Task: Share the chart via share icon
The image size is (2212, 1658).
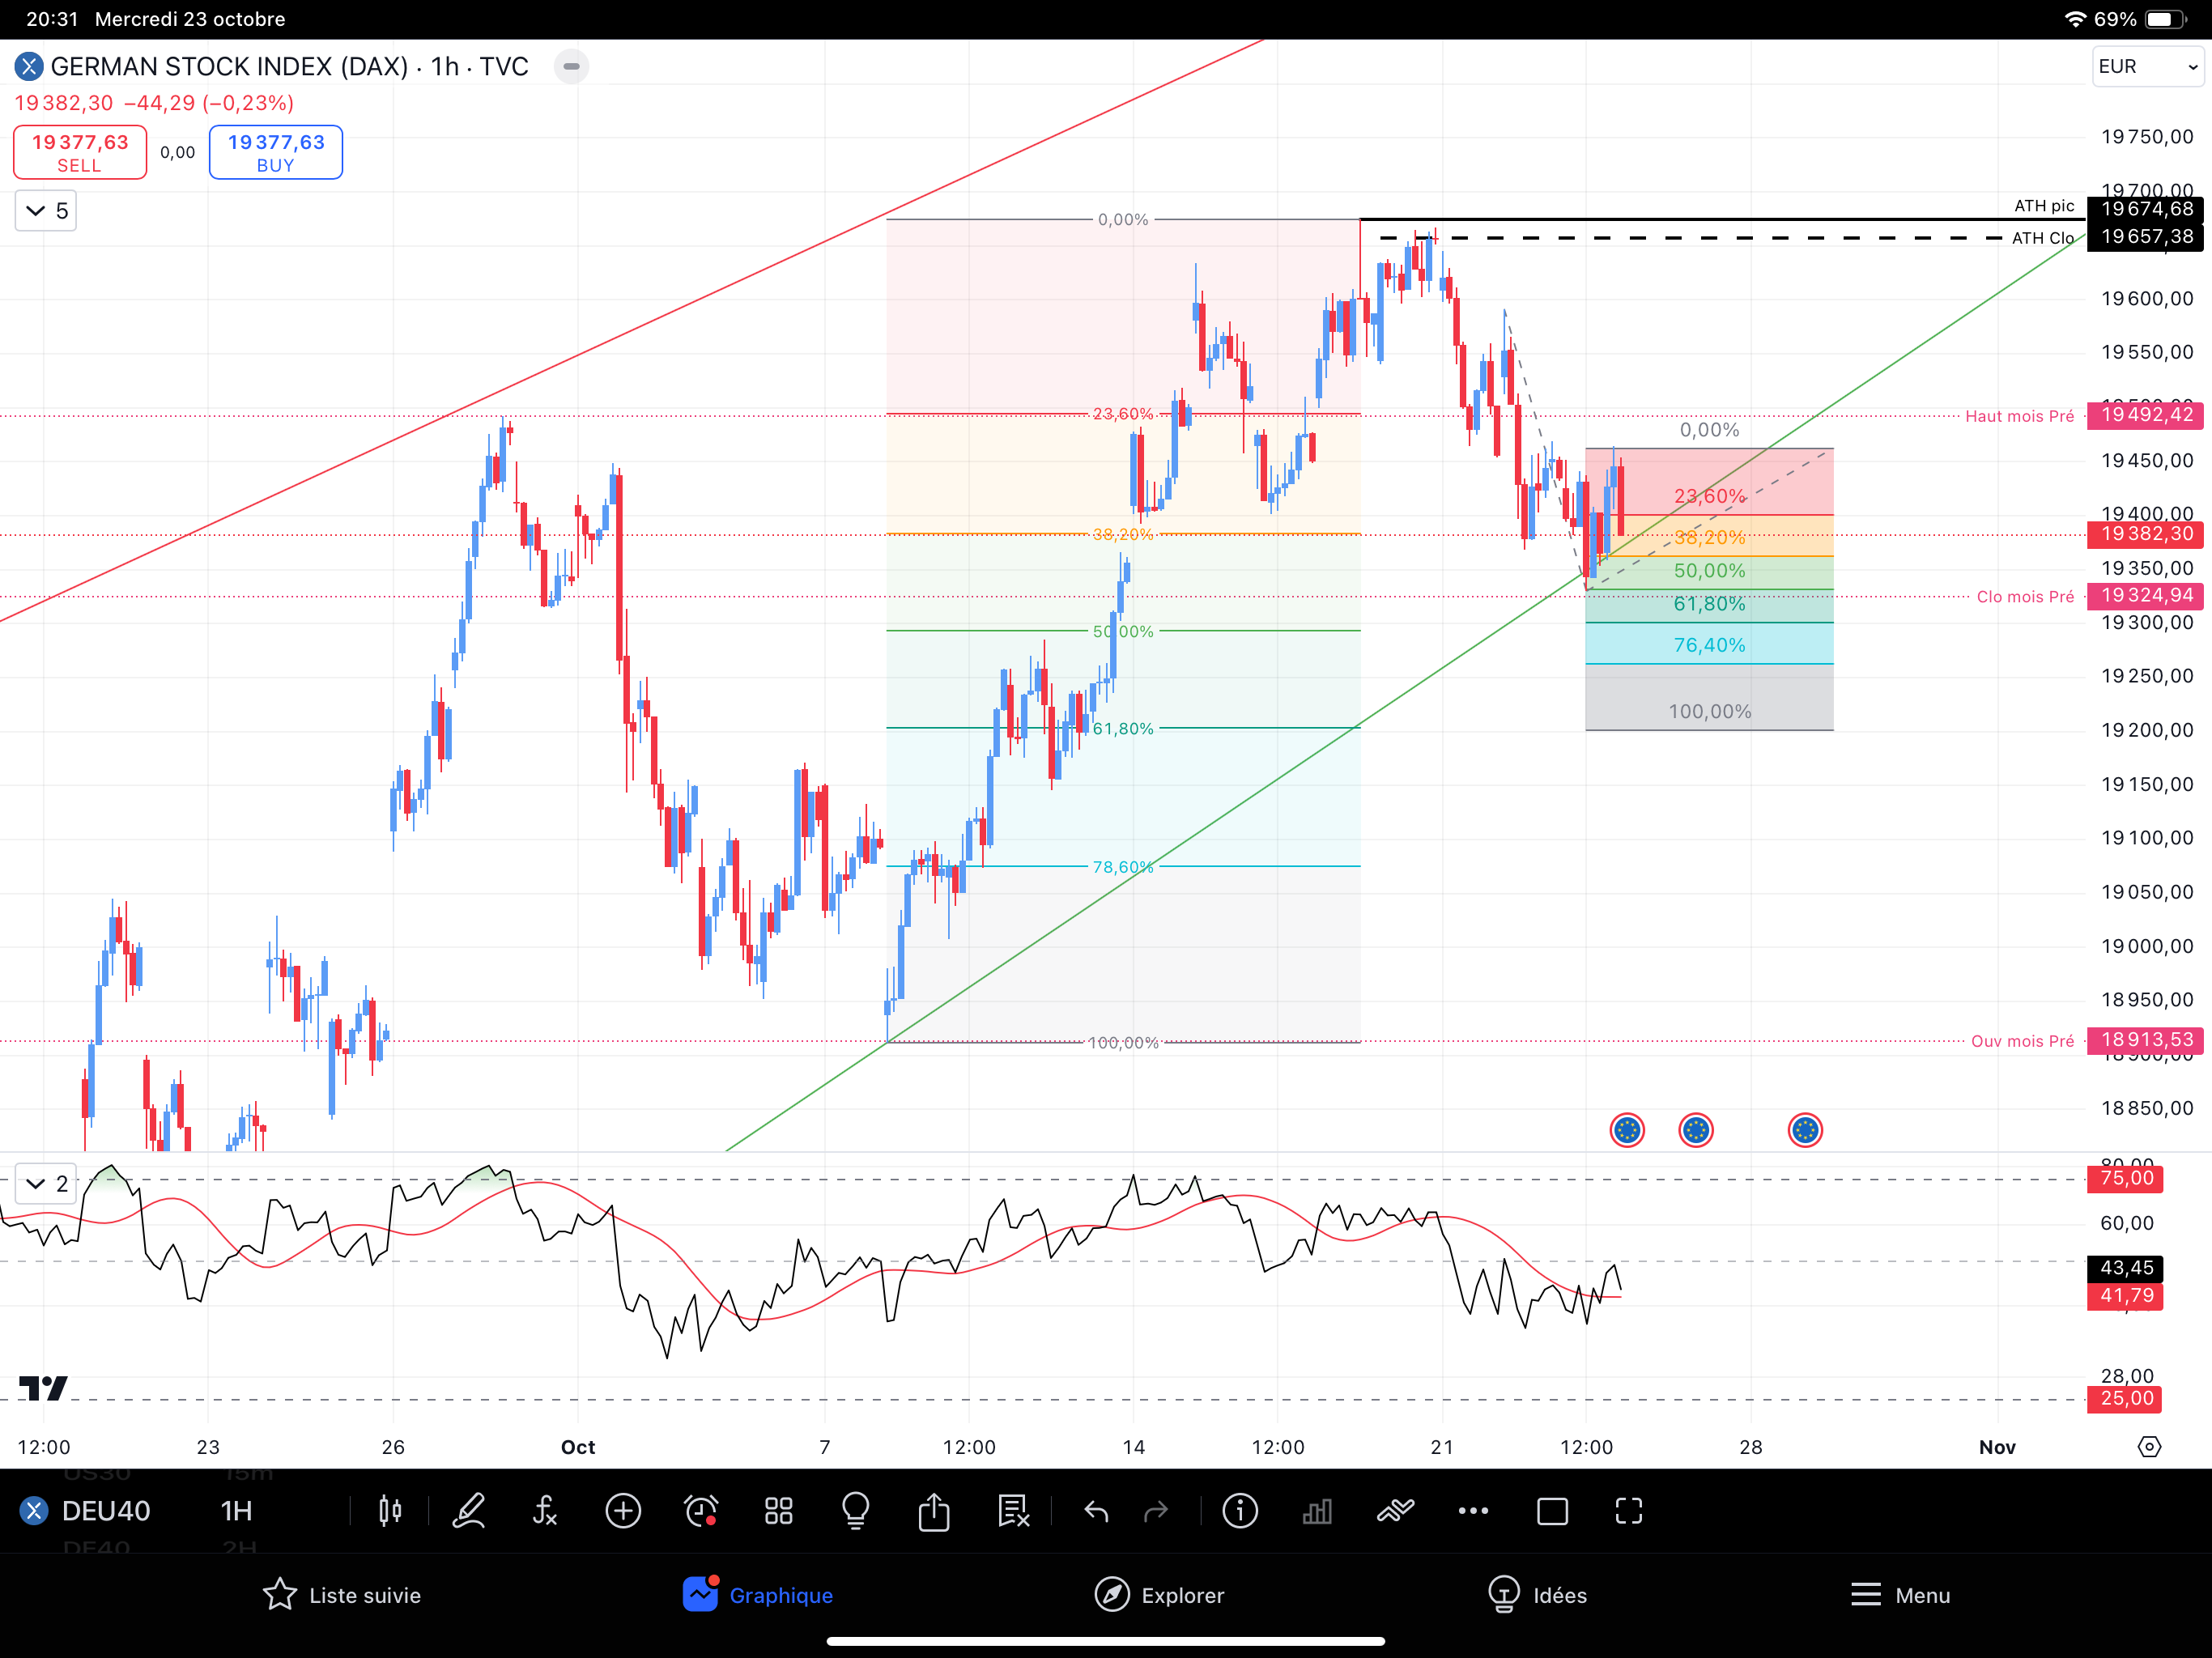Action: 934,1511
